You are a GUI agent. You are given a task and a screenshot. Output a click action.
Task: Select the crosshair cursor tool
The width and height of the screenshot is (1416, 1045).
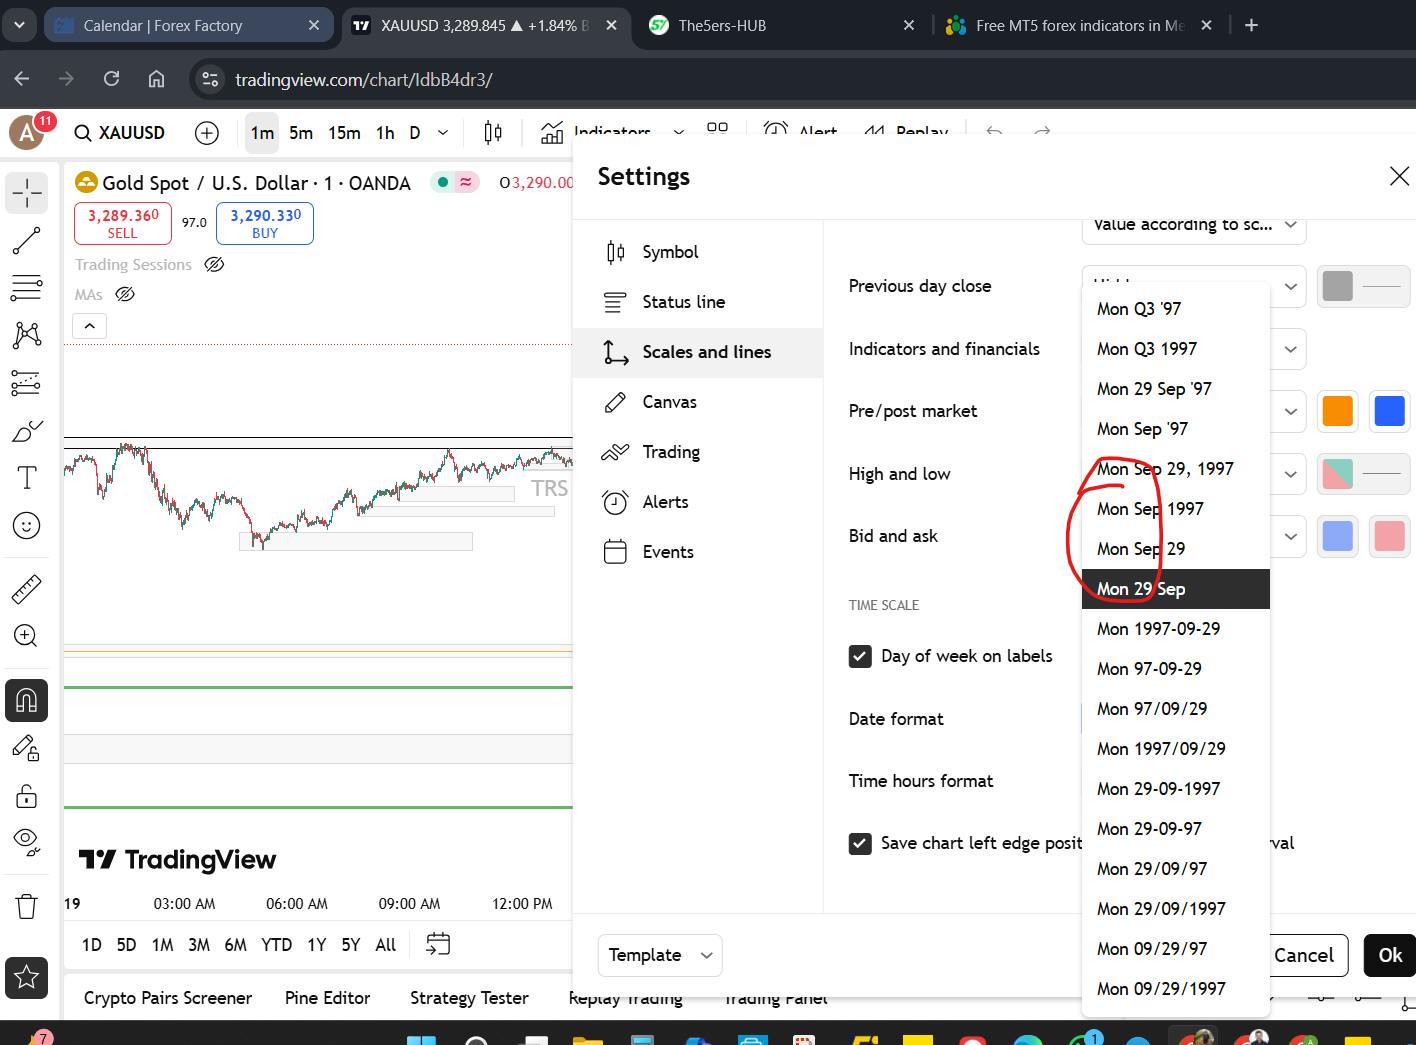point(26,192)
